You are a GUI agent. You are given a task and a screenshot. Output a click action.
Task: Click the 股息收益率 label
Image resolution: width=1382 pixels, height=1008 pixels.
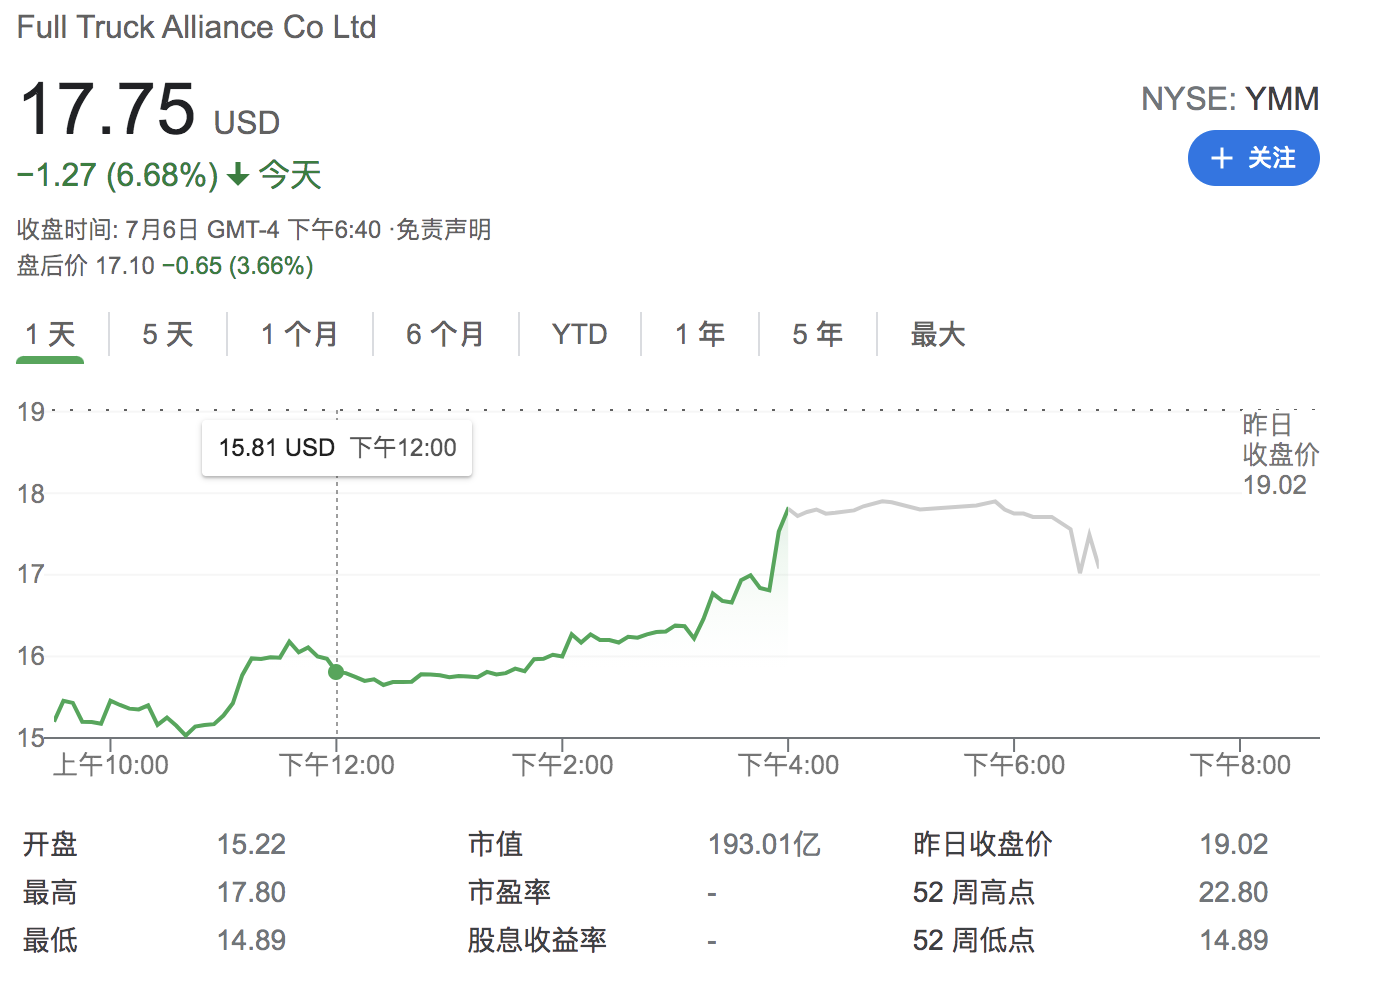point(538,940)
